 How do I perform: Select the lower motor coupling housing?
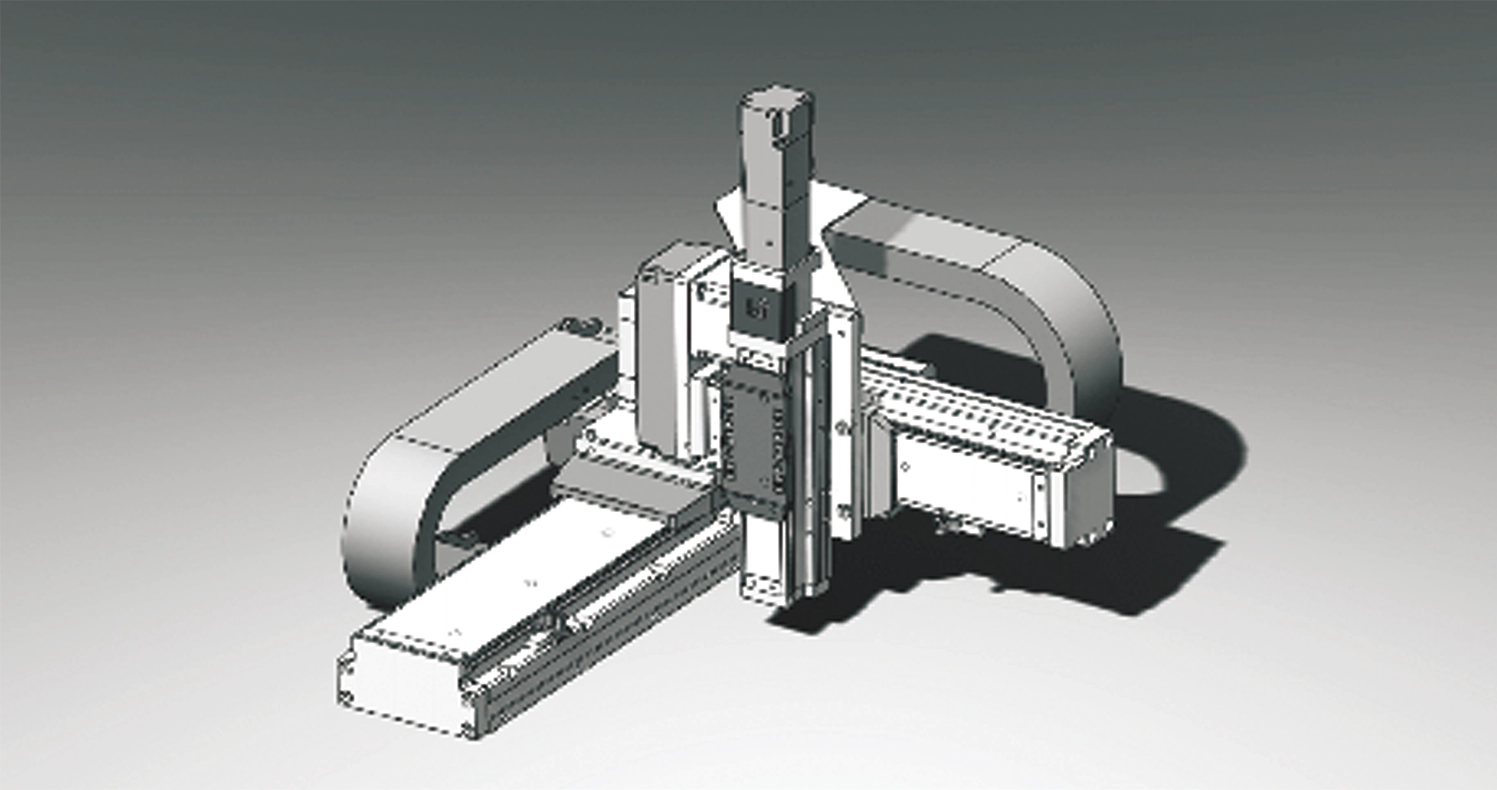click(x=770, y=232)
